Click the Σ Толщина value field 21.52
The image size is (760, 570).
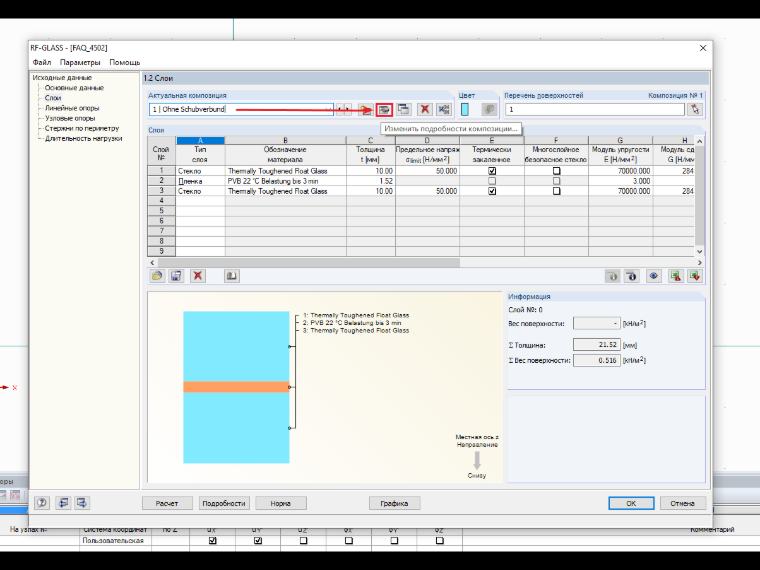(x=597, y=345)
